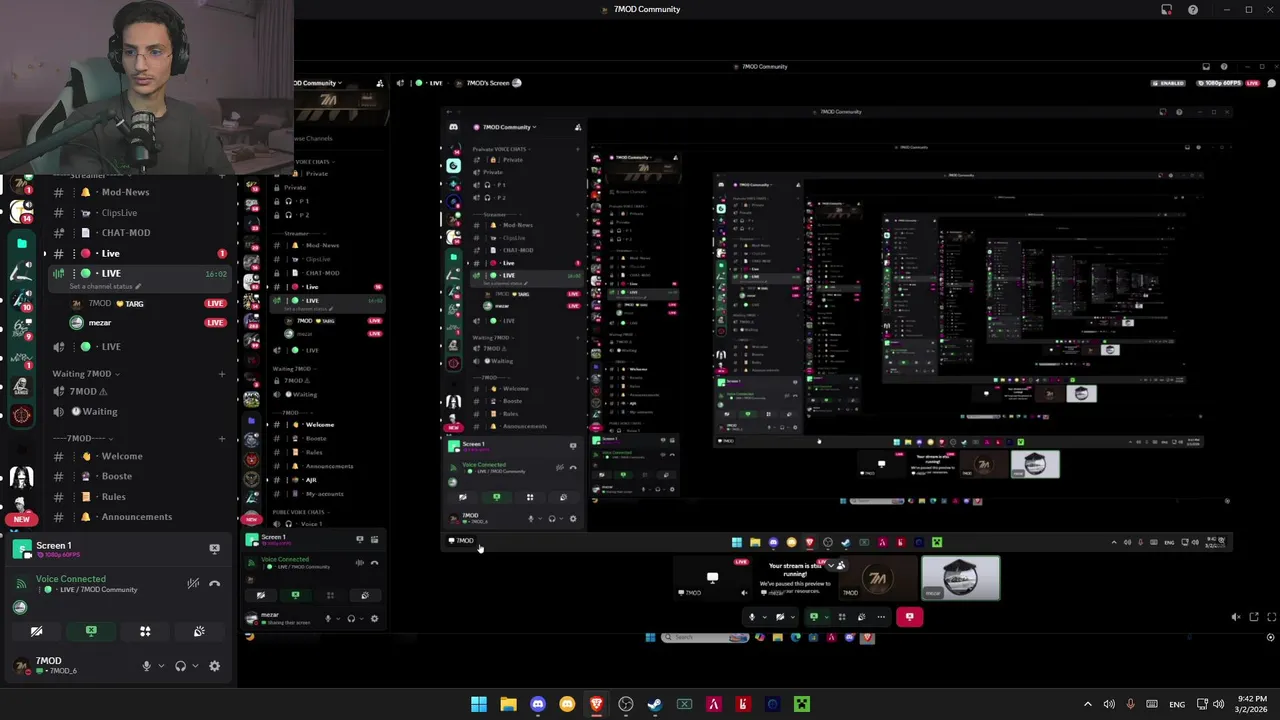Collapse the Waiting 7MOD category
The width and height of the screenshot is (1280, 720).
point(85,374)
